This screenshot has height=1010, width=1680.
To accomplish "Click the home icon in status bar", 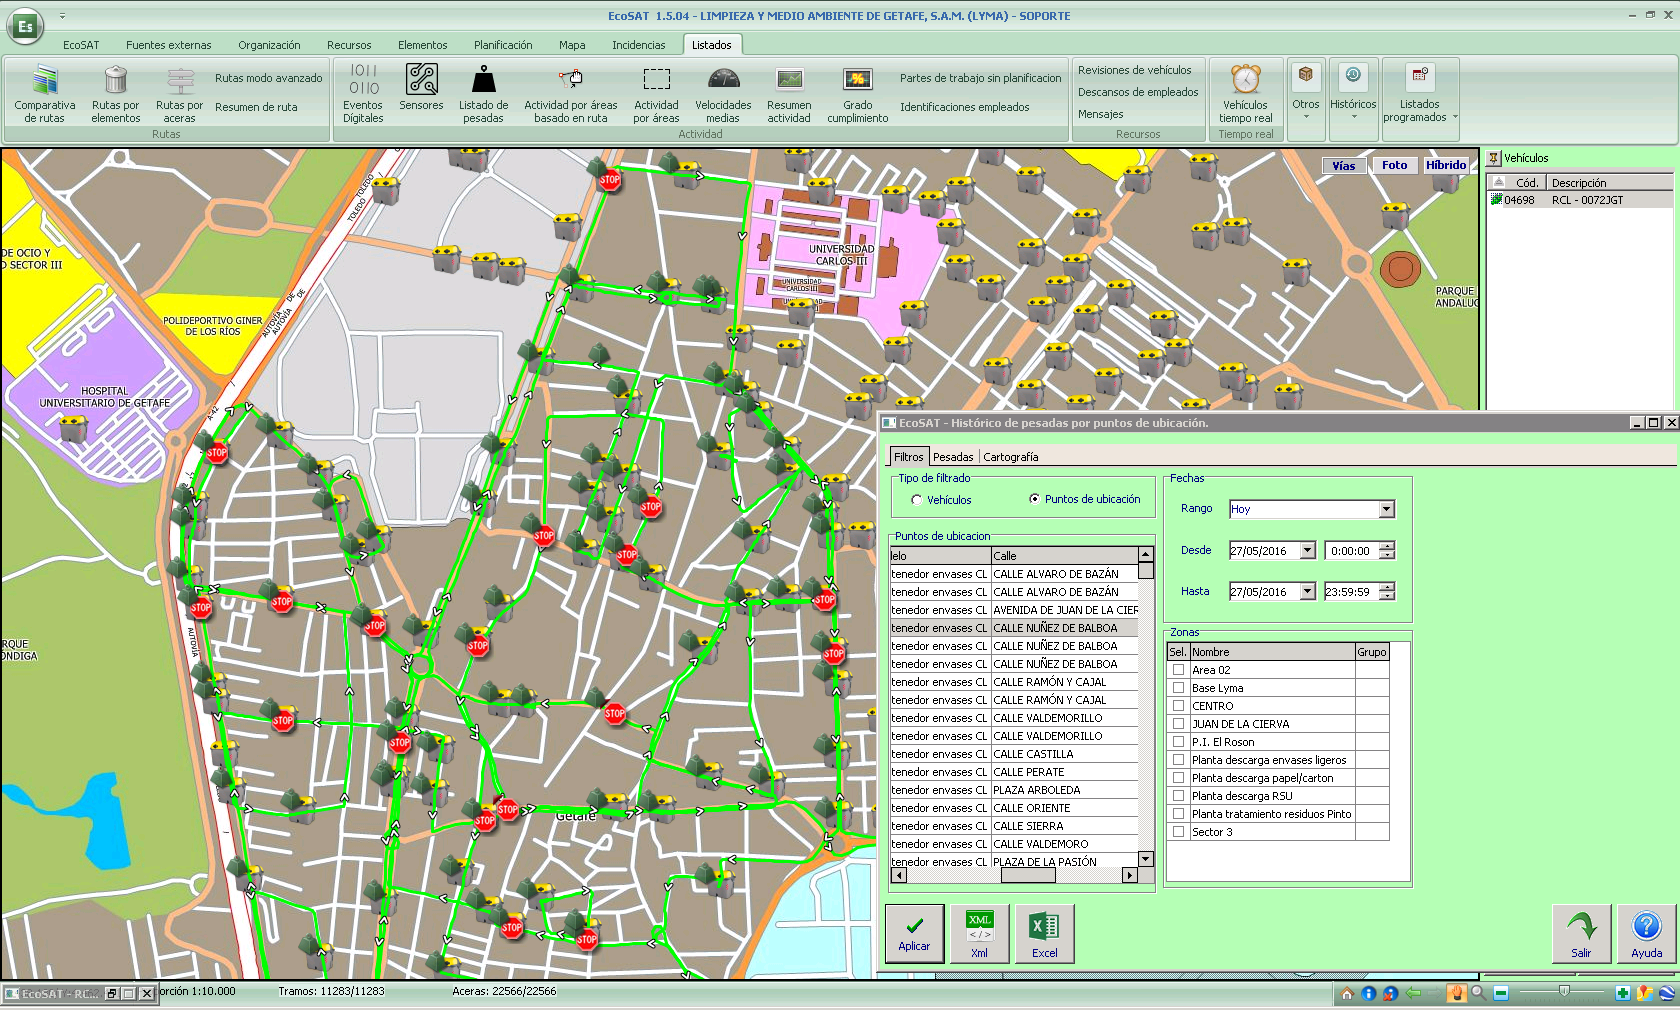I will pyautogui.click(x=1347, y=993).
